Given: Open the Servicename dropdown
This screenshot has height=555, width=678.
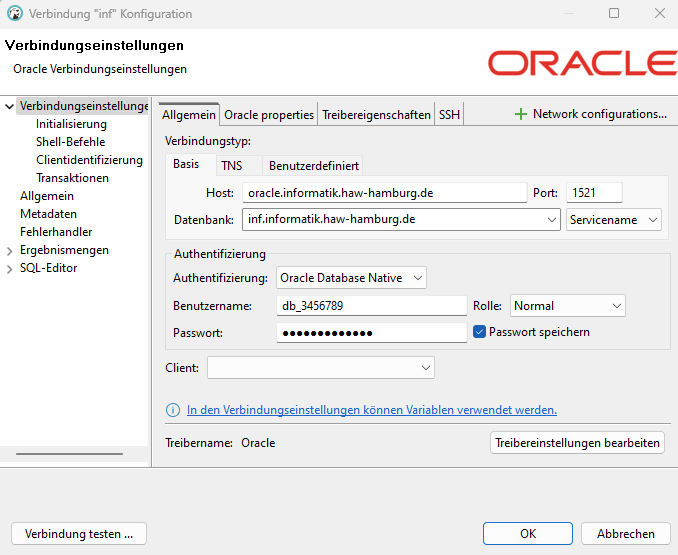Looking at the screenshot, I should (614, 220).
